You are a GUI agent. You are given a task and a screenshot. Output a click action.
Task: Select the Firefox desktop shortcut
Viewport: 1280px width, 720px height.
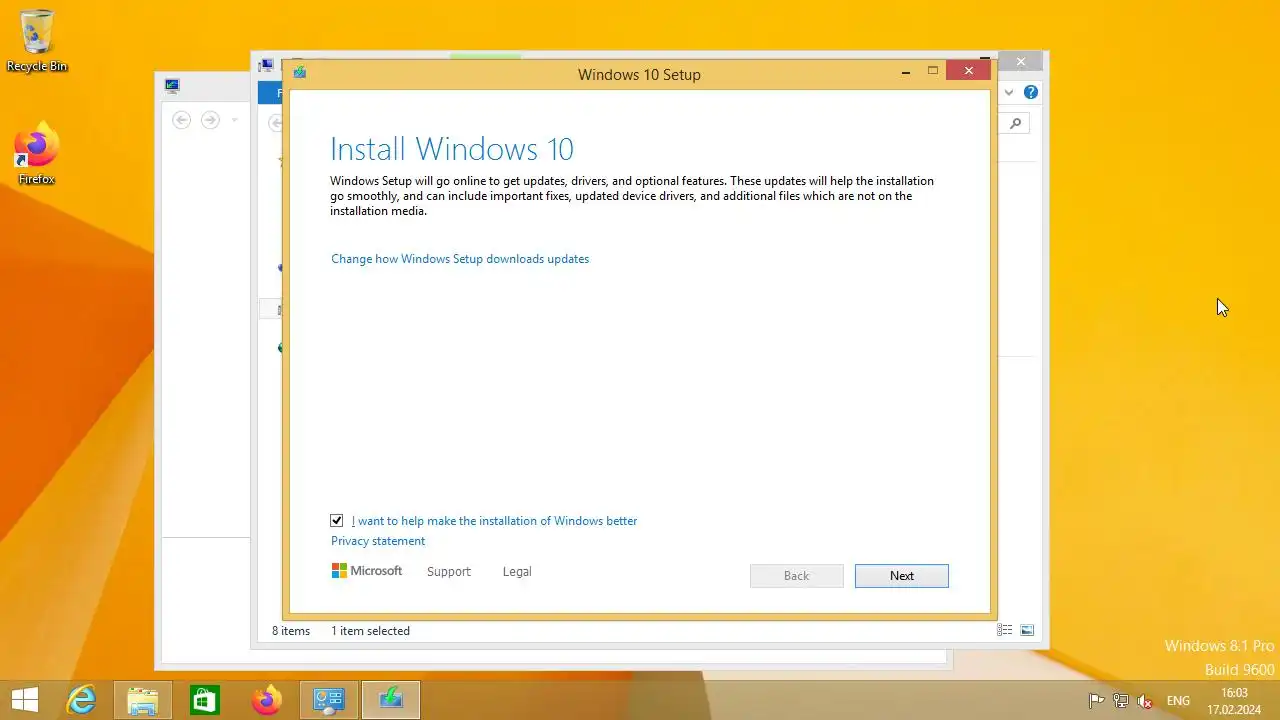(37, 155)
